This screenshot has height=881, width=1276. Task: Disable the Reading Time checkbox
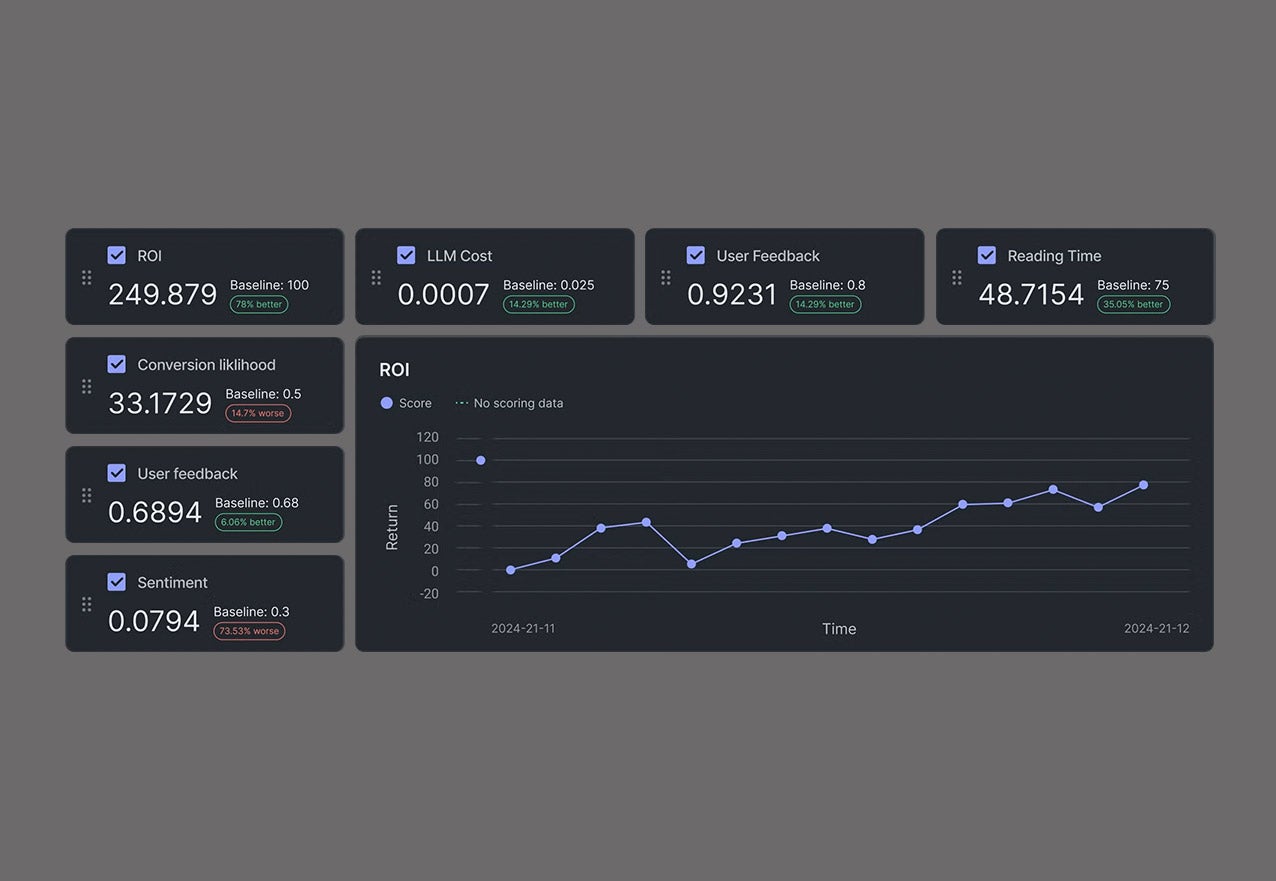(x=987, y=255)
